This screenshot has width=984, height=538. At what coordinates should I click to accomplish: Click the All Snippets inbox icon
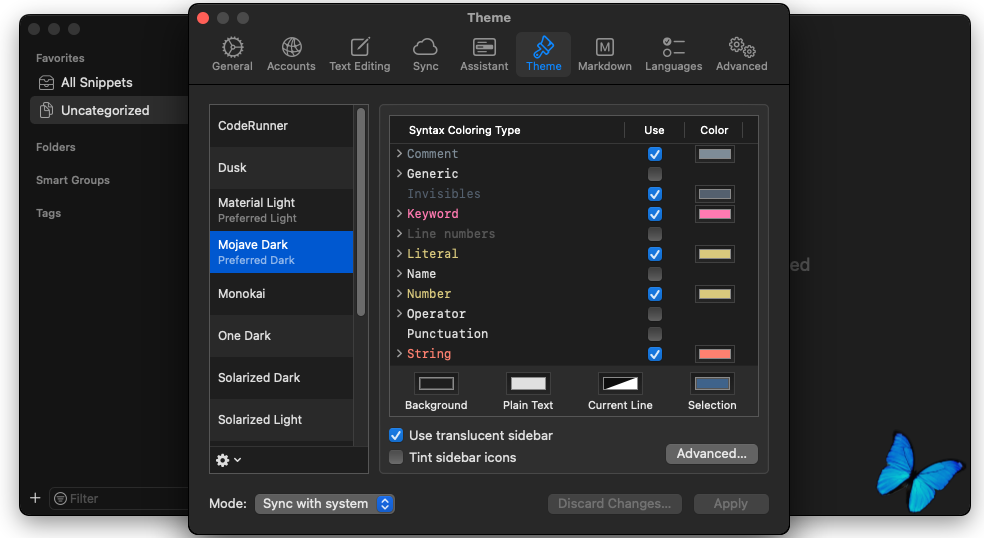(x=46, y=83)
